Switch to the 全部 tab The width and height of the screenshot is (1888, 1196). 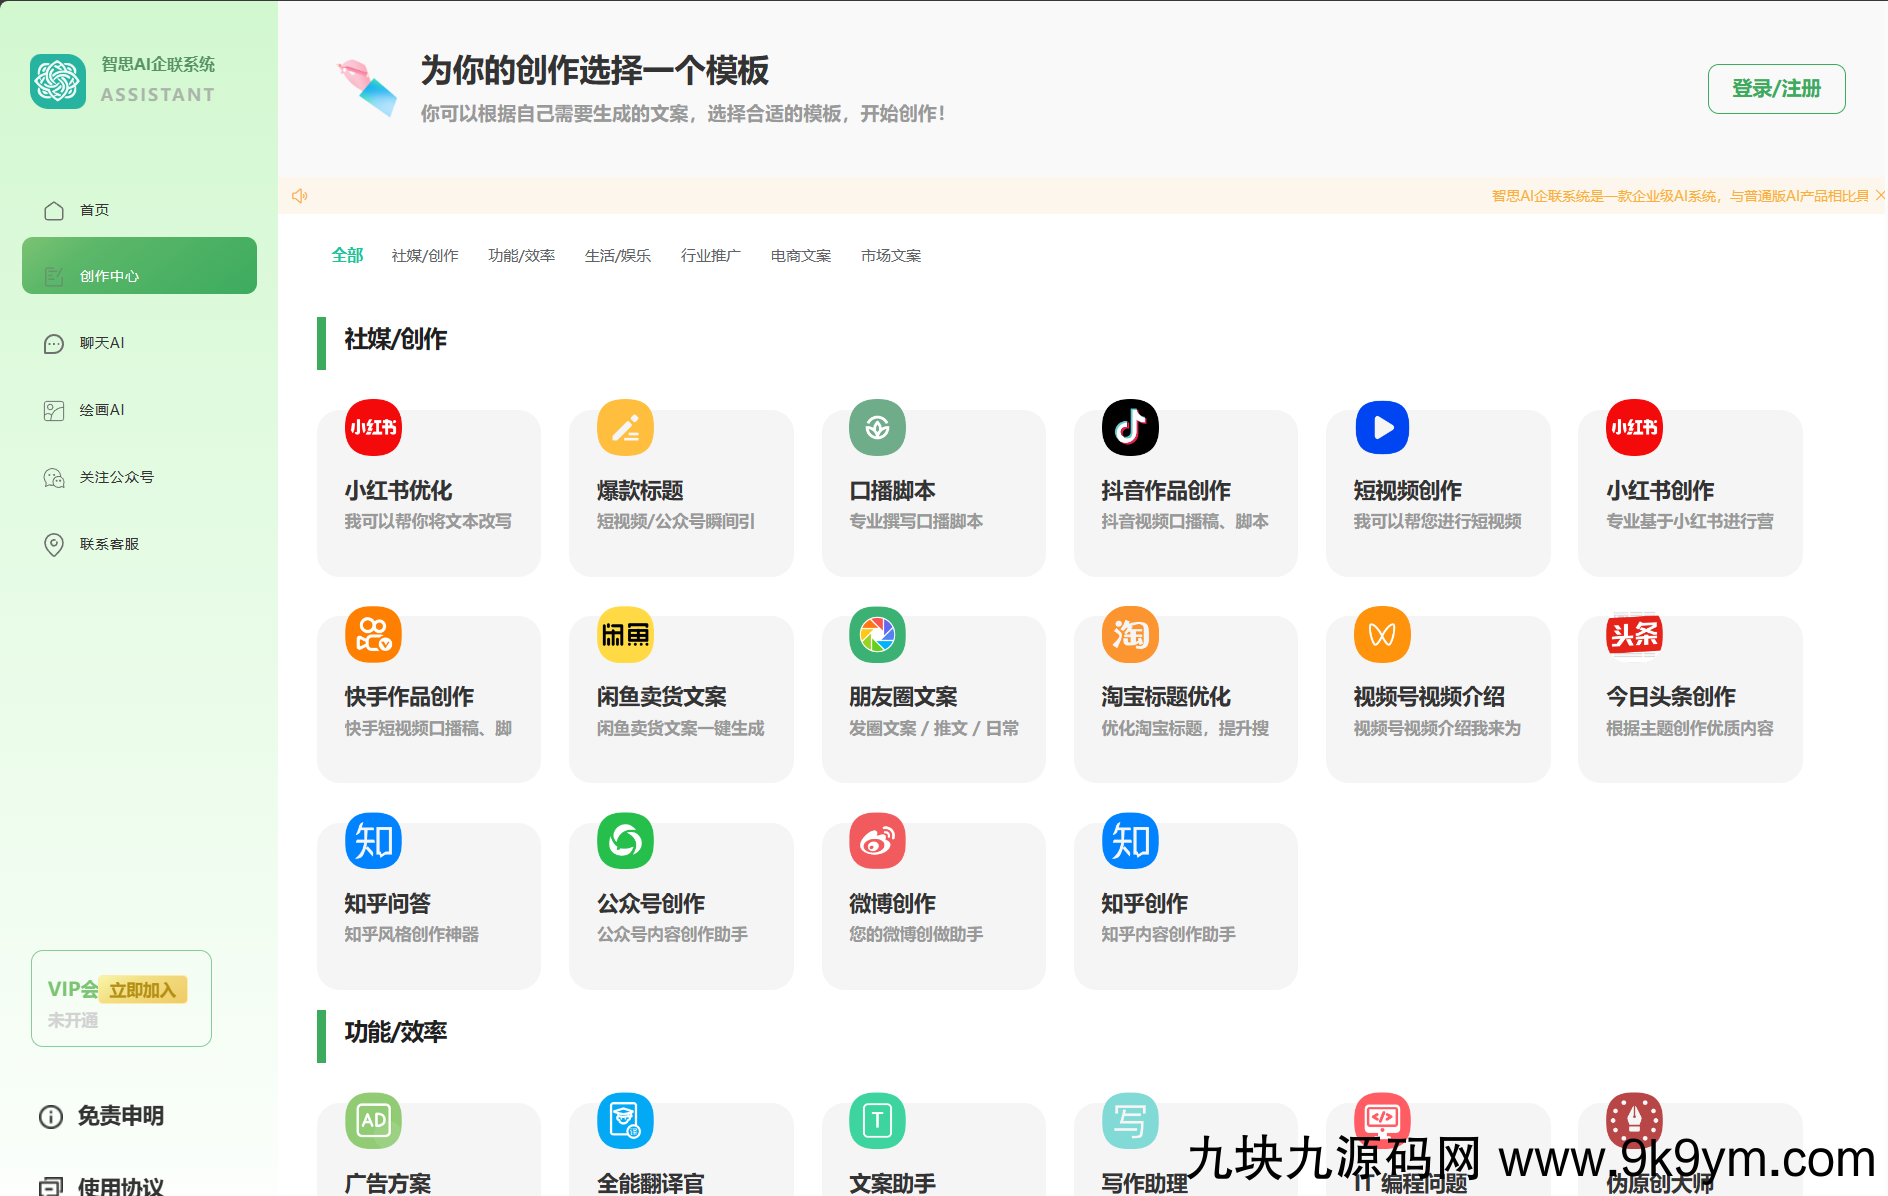[347, 255]
